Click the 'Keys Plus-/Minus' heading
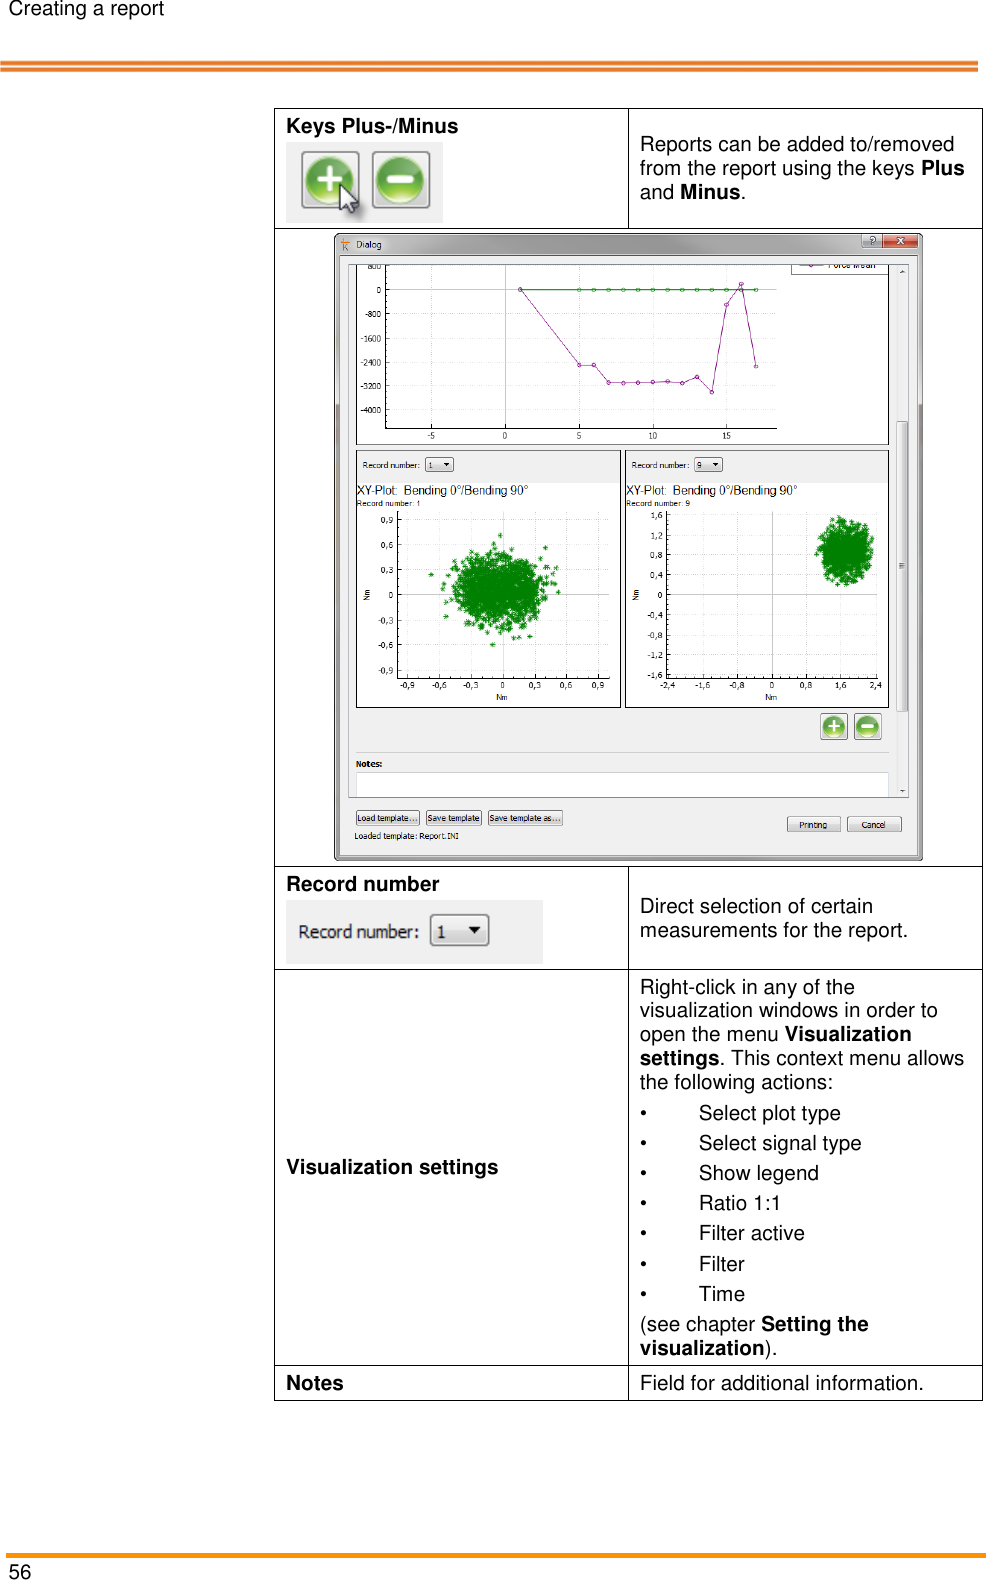Image resolution: width=986 pixels, height=1580 pixels. 372,126
